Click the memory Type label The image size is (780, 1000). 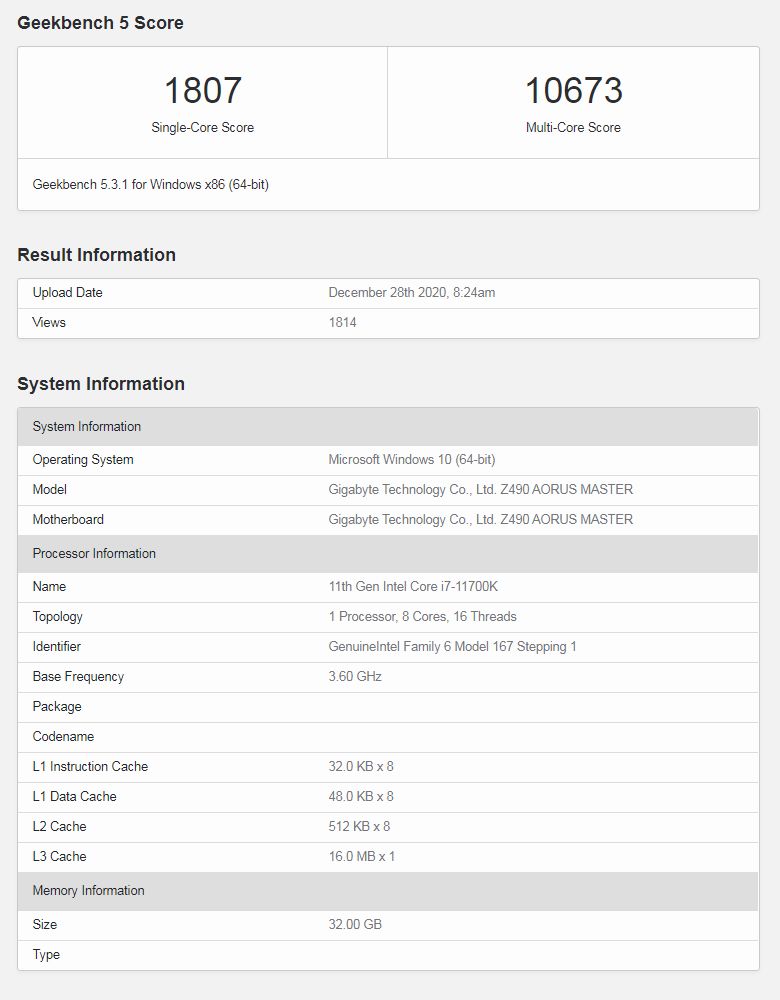tap(46, 955)
